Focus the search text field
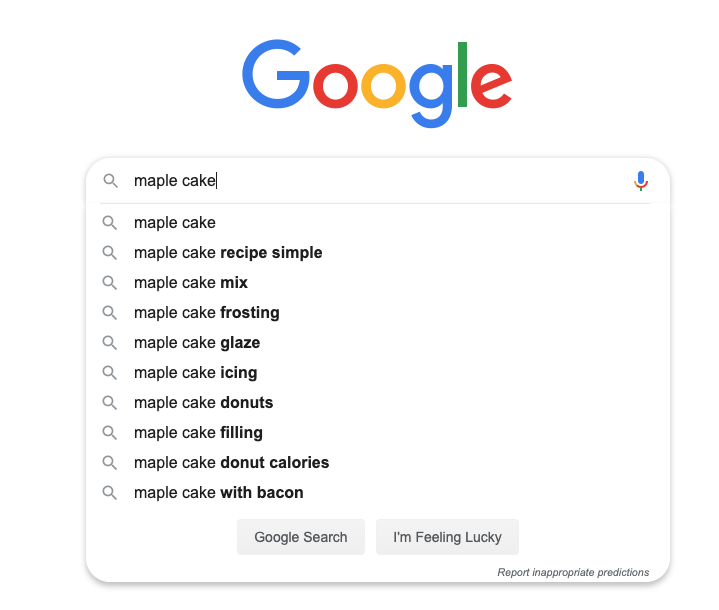Viewport: 719px width, 610px height. 380,181
